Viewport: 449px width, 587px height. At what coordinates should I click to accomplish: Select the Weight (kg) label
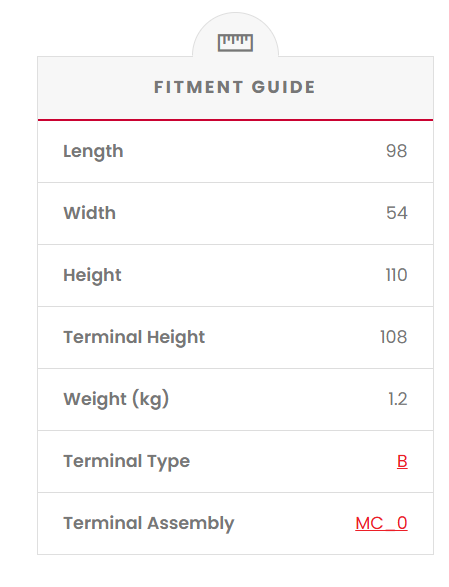tap(116, 399)
